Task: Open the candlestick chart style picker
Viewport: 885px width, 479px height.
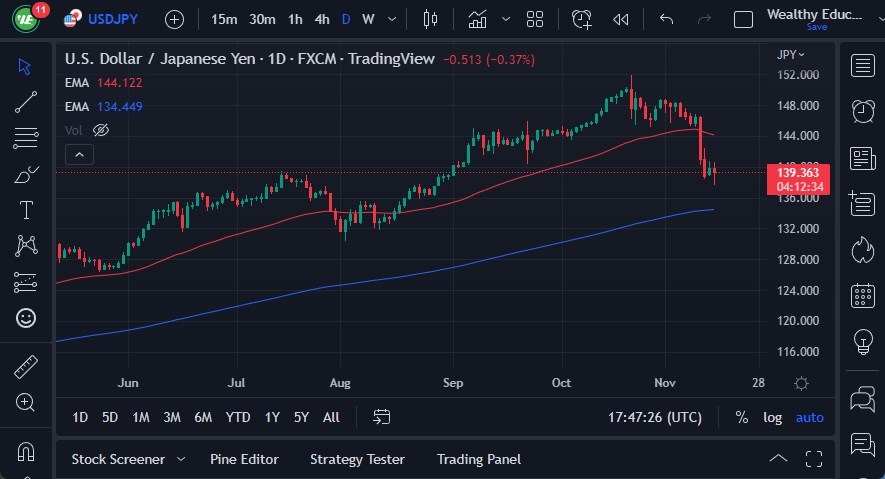Action: point(431,19)
